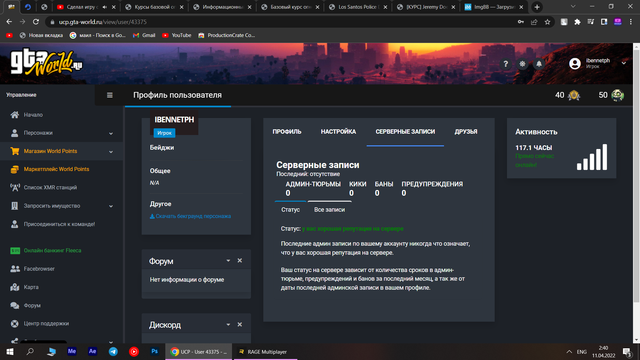This screenshot has width=640, height=360.
Task: Open ProductionCrate bookmark
Action: tap(227, 36)
